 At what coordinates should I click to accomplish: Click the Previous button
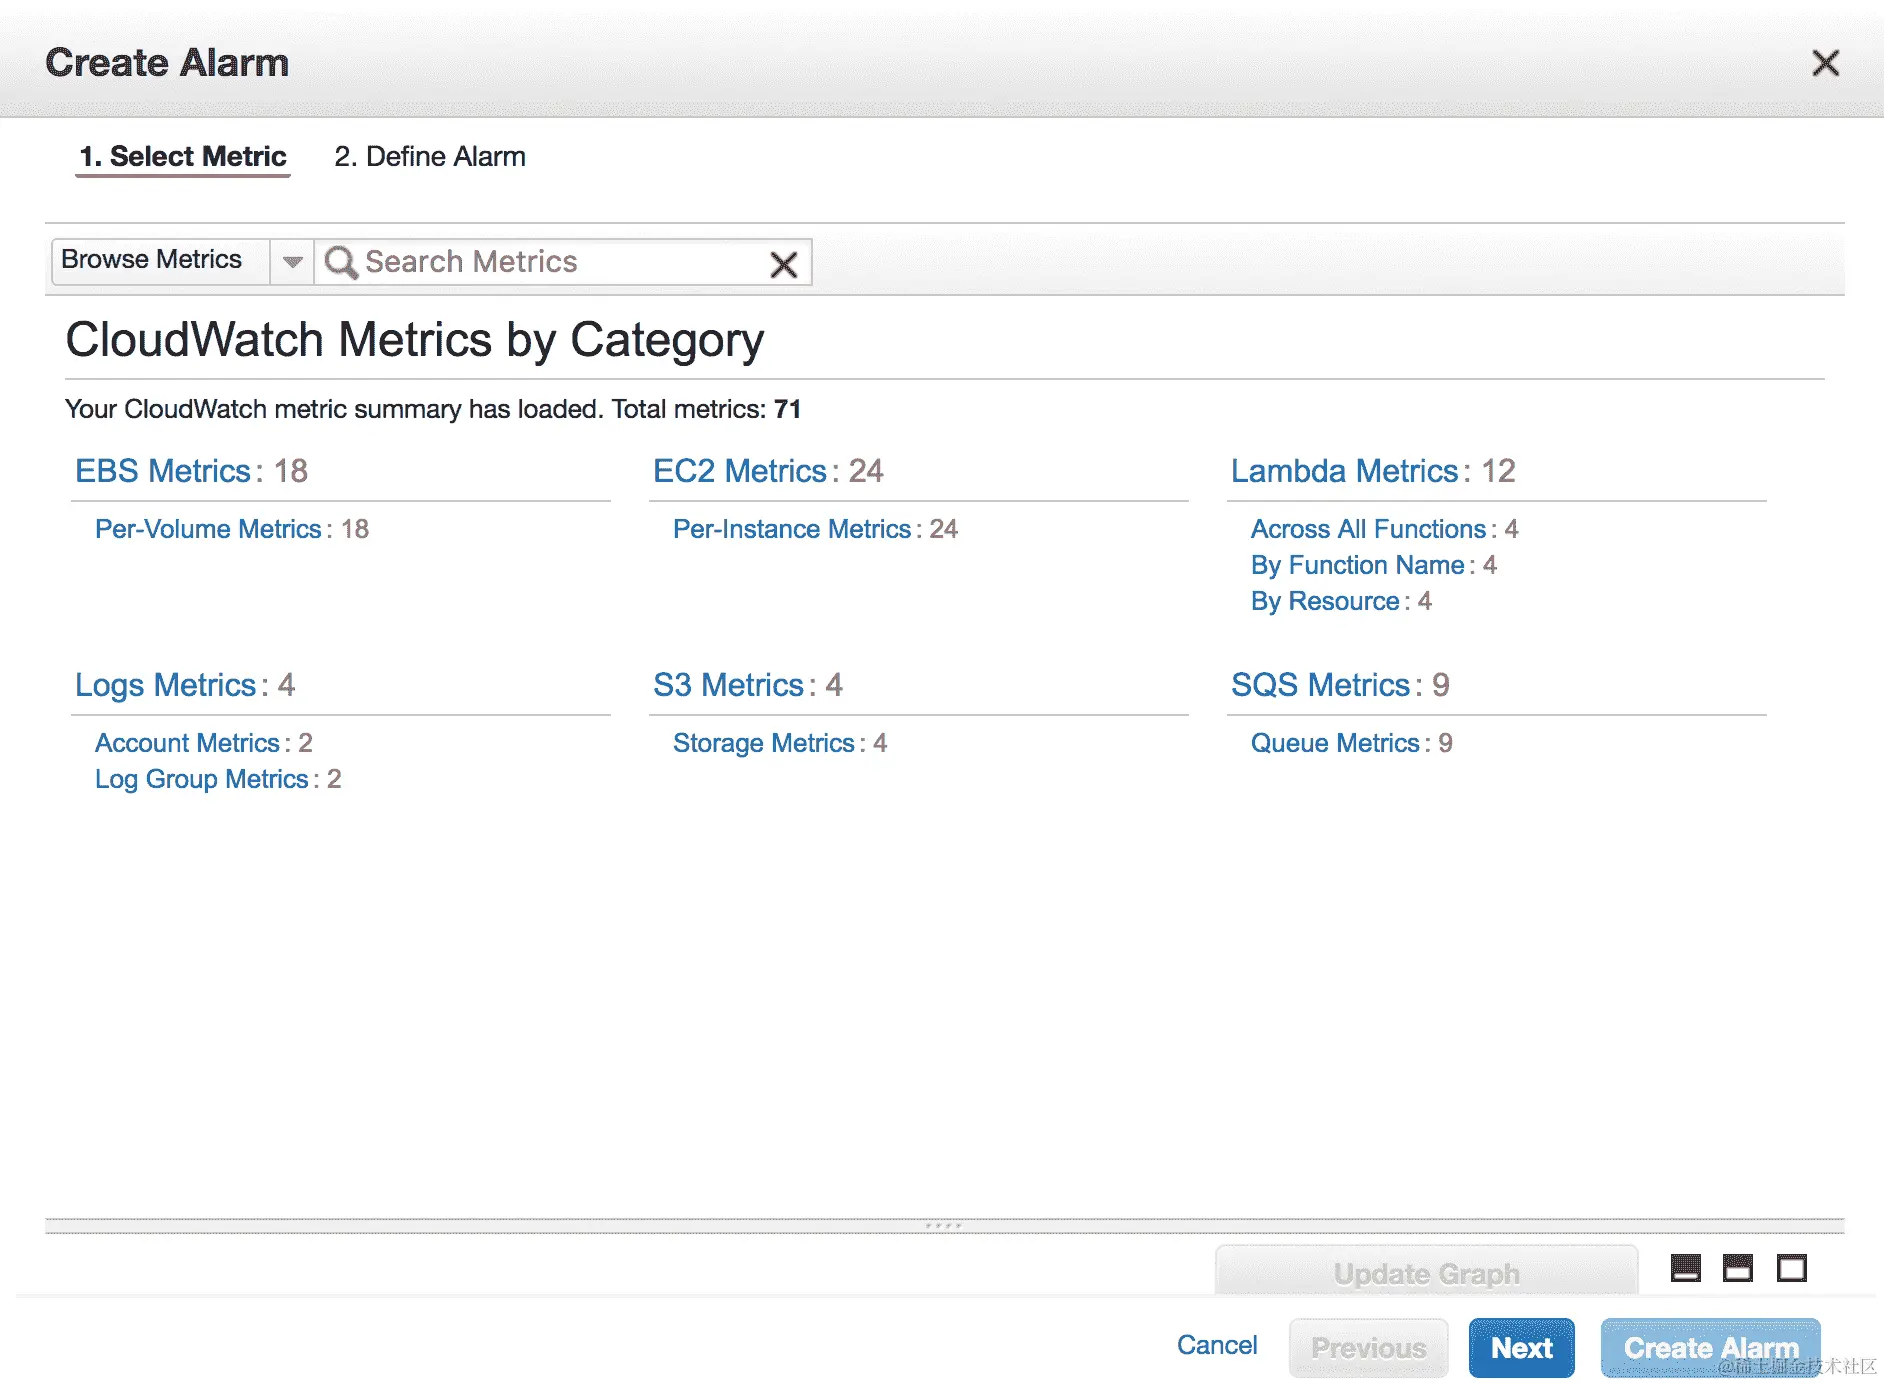coord(1369,1348)
